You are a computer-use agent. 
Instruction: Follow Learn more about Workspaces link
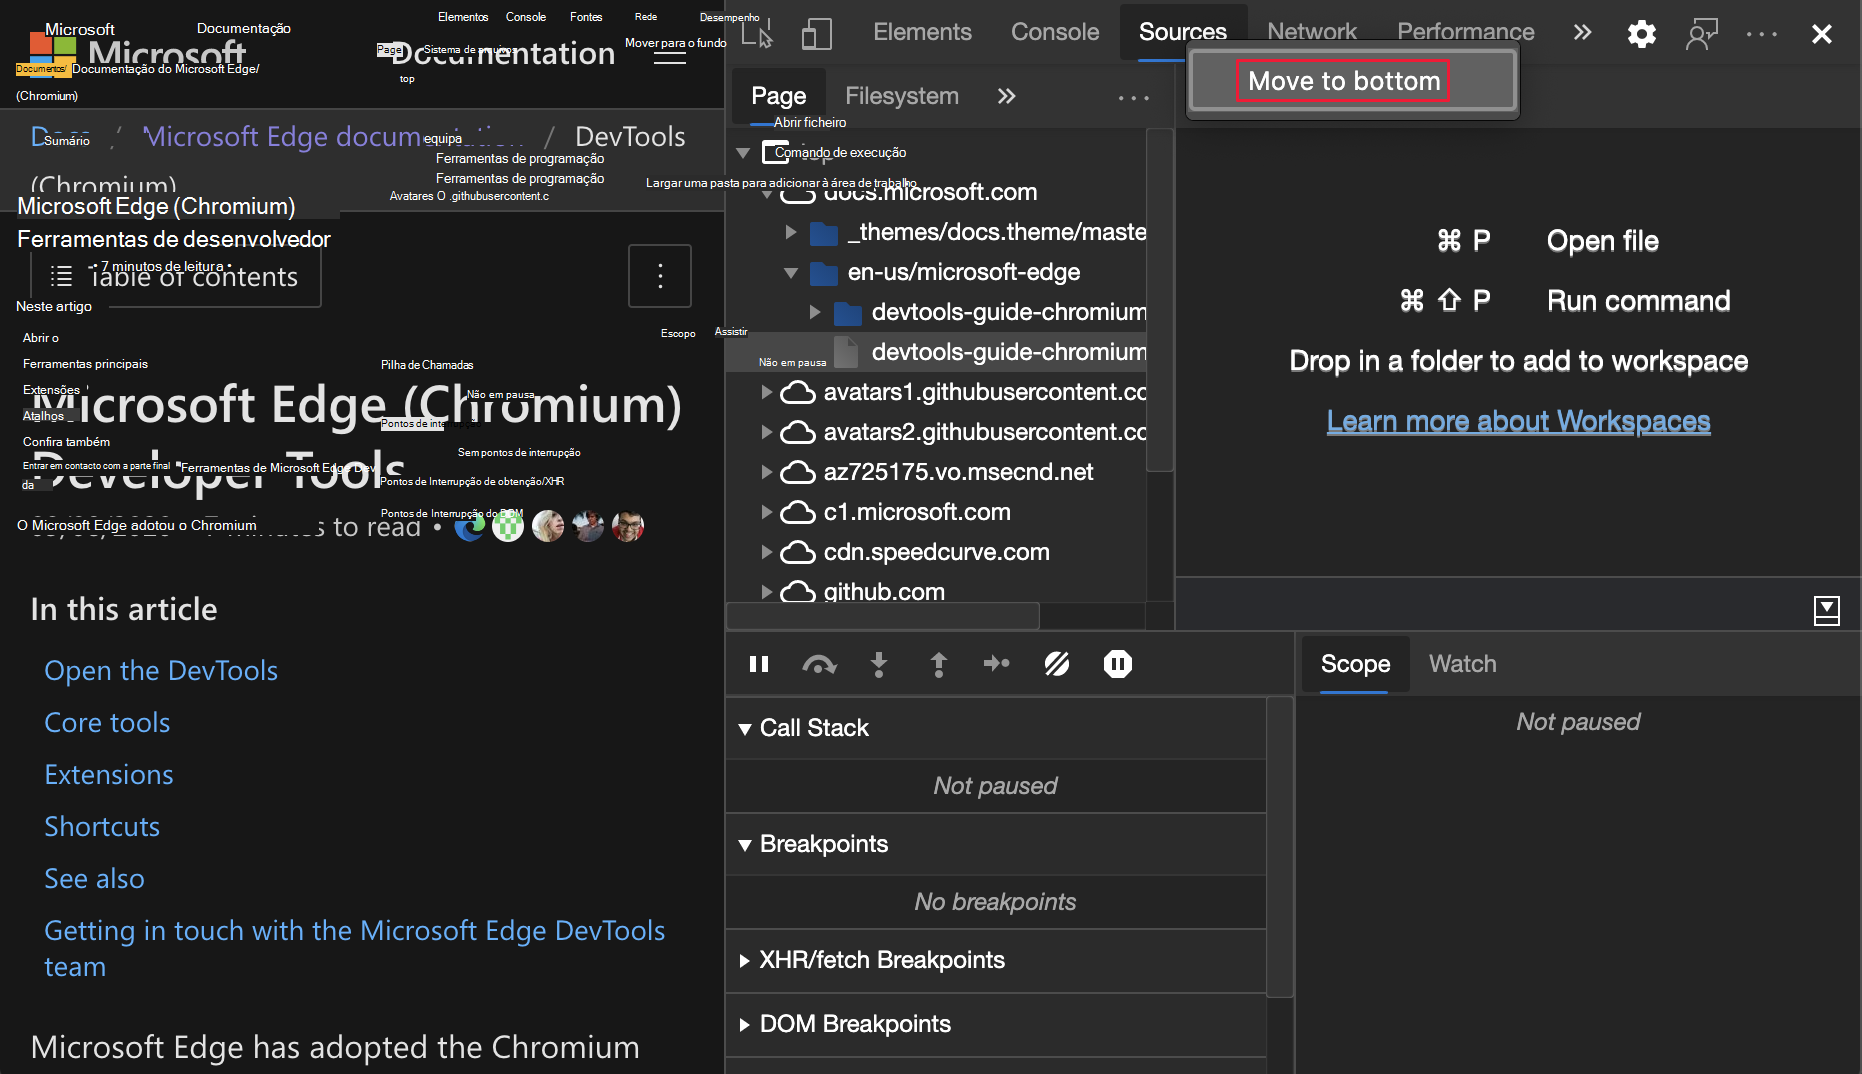click(x=1518, y=421)
